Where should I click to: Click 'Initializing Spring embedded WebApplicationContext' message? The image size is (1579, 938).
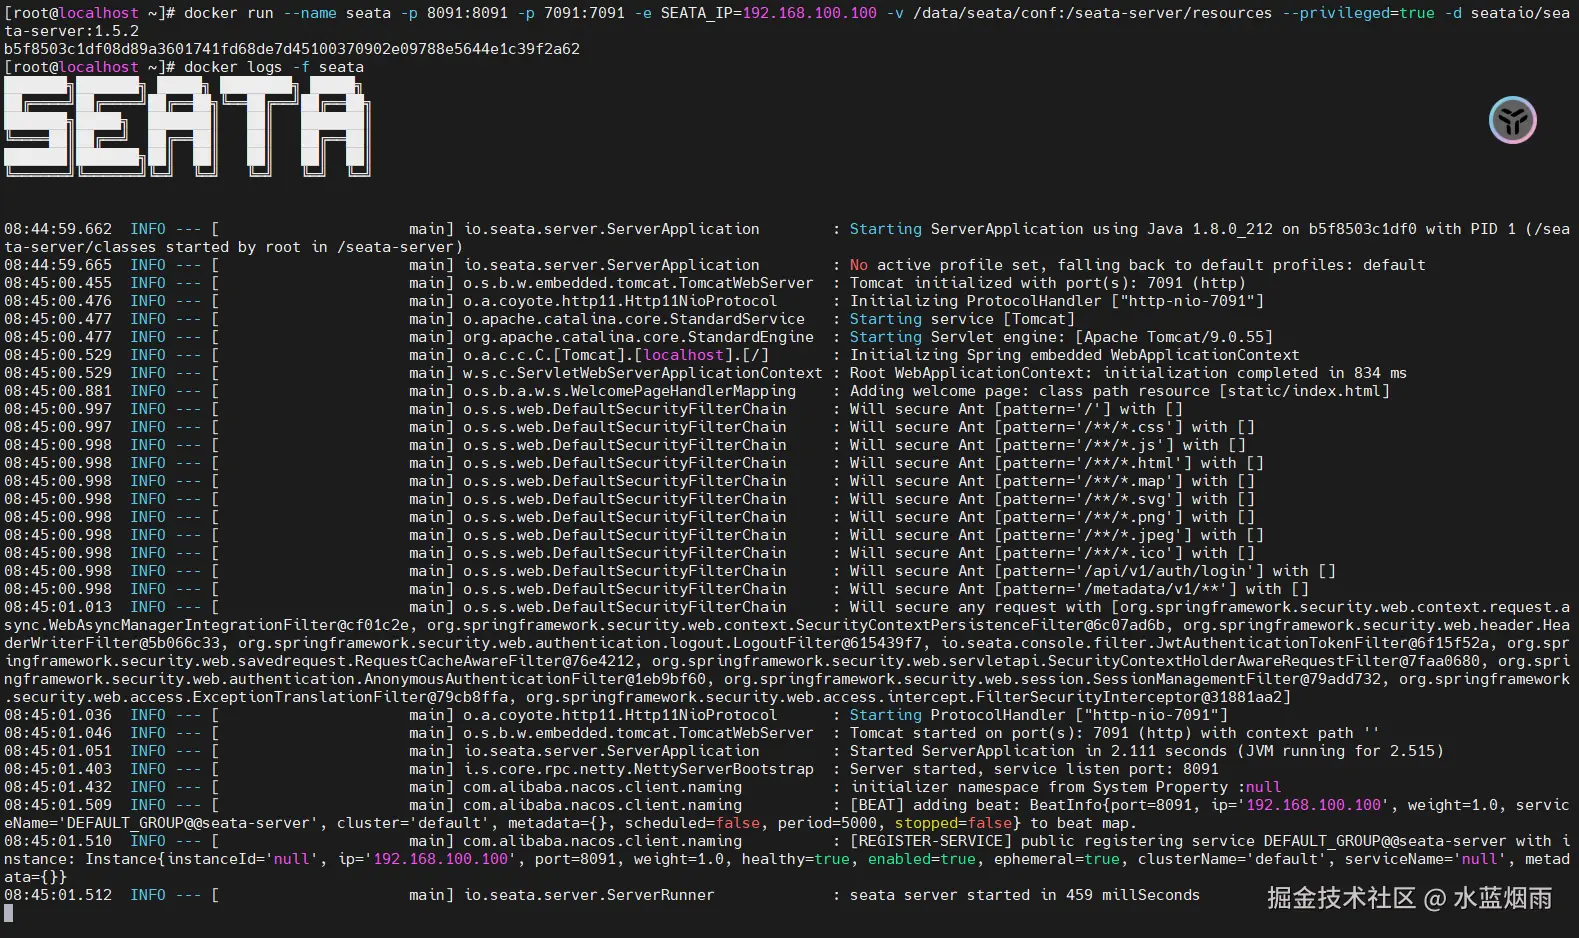(1074, 355)
